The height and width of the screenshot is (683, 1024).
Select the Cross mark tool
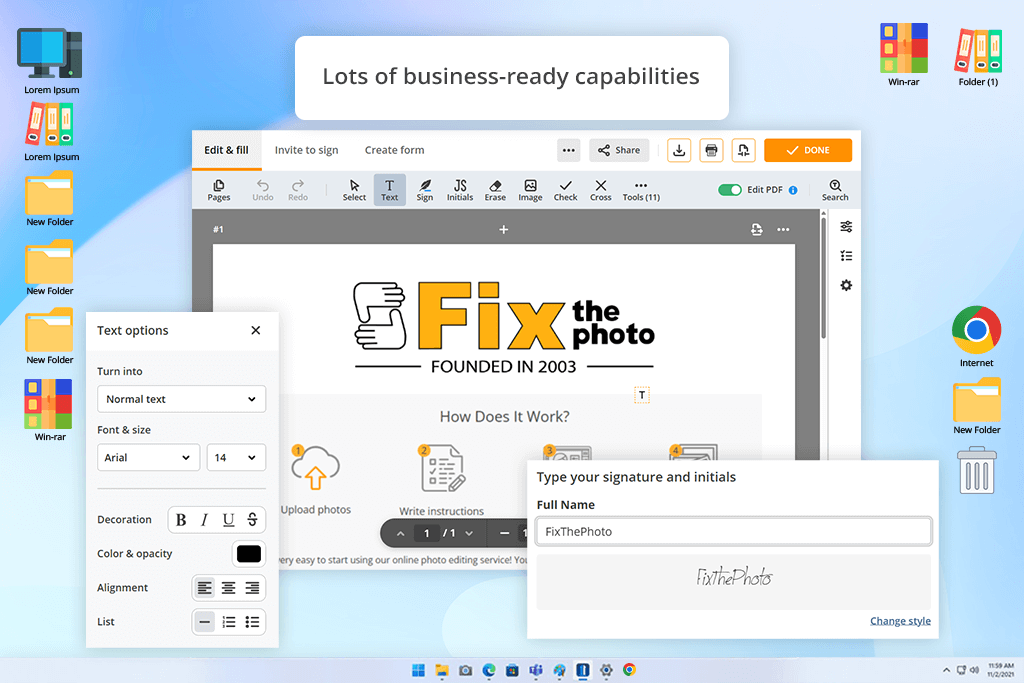[x=601, y=190]
